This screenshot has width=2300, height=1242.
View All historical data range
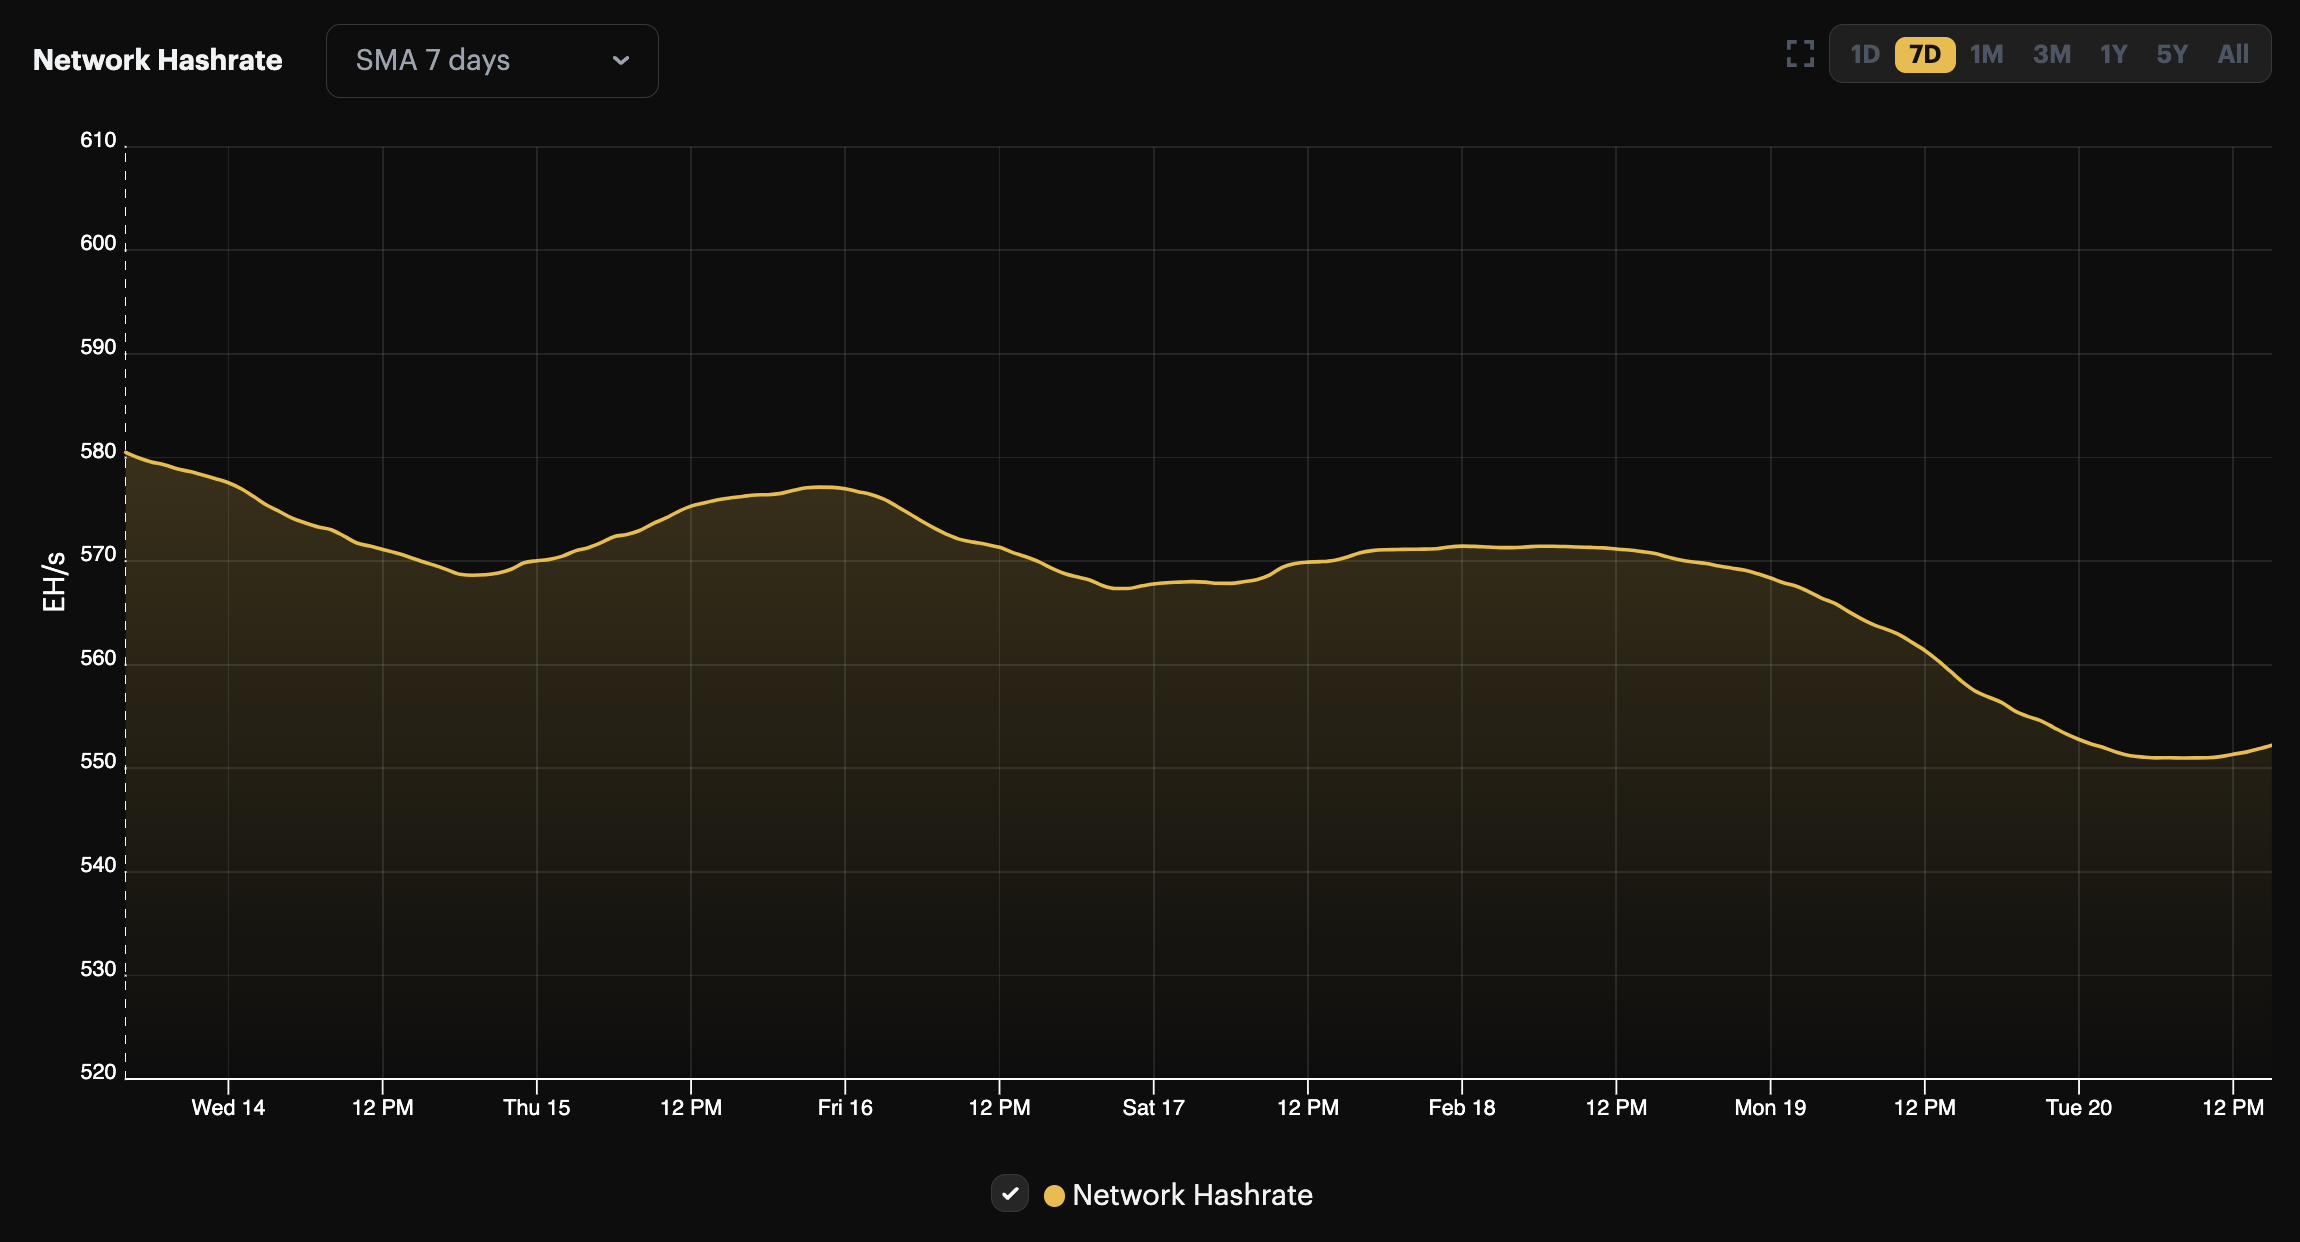pyautogui.click(x=2233, y=54)
